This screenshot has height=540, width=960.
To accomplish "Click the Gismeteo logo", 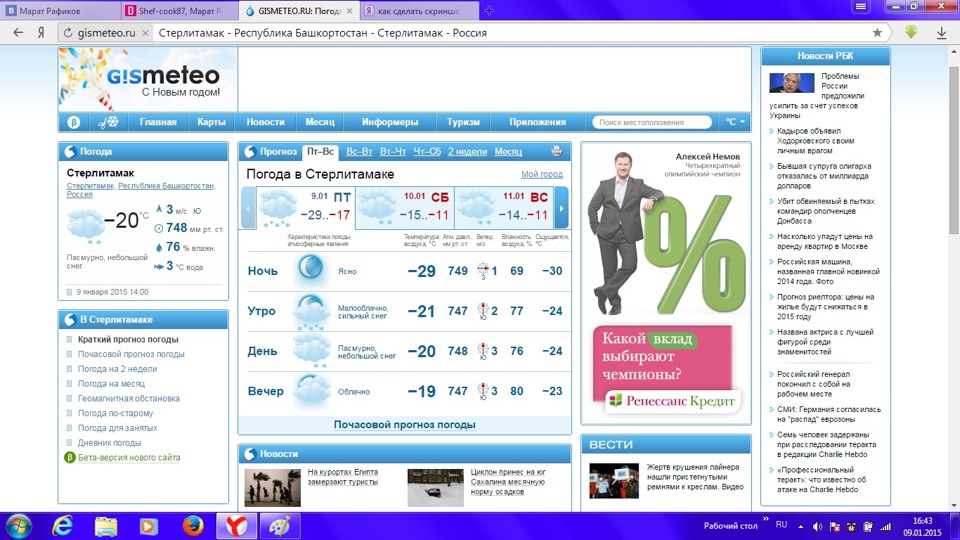I will pyautogui.click(x=163, y=75).
